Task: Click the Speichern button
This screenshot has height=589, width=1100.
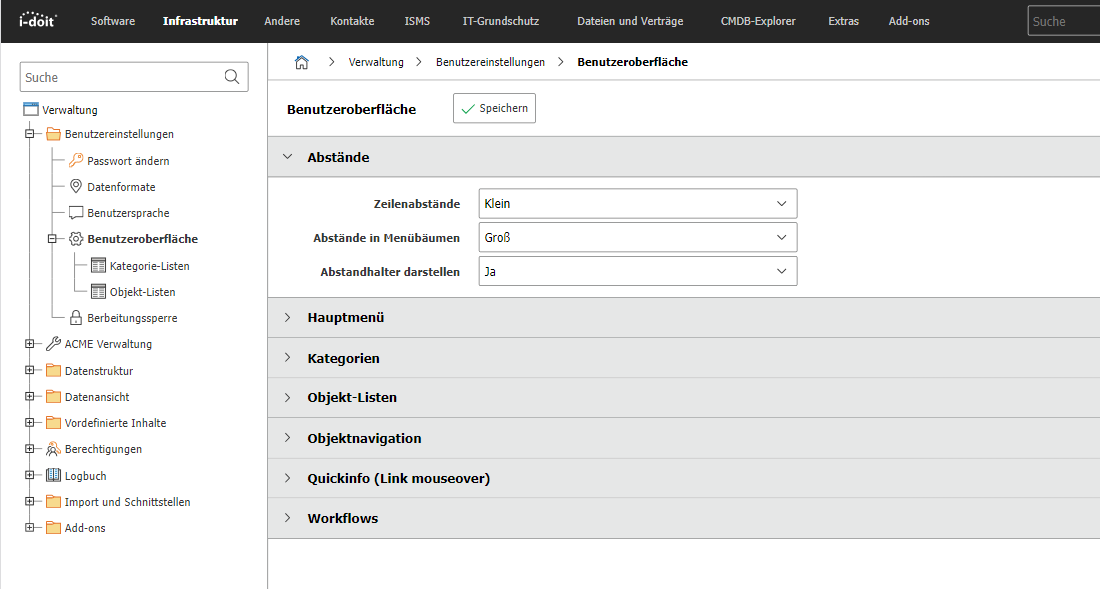Action: pos(495,108)
